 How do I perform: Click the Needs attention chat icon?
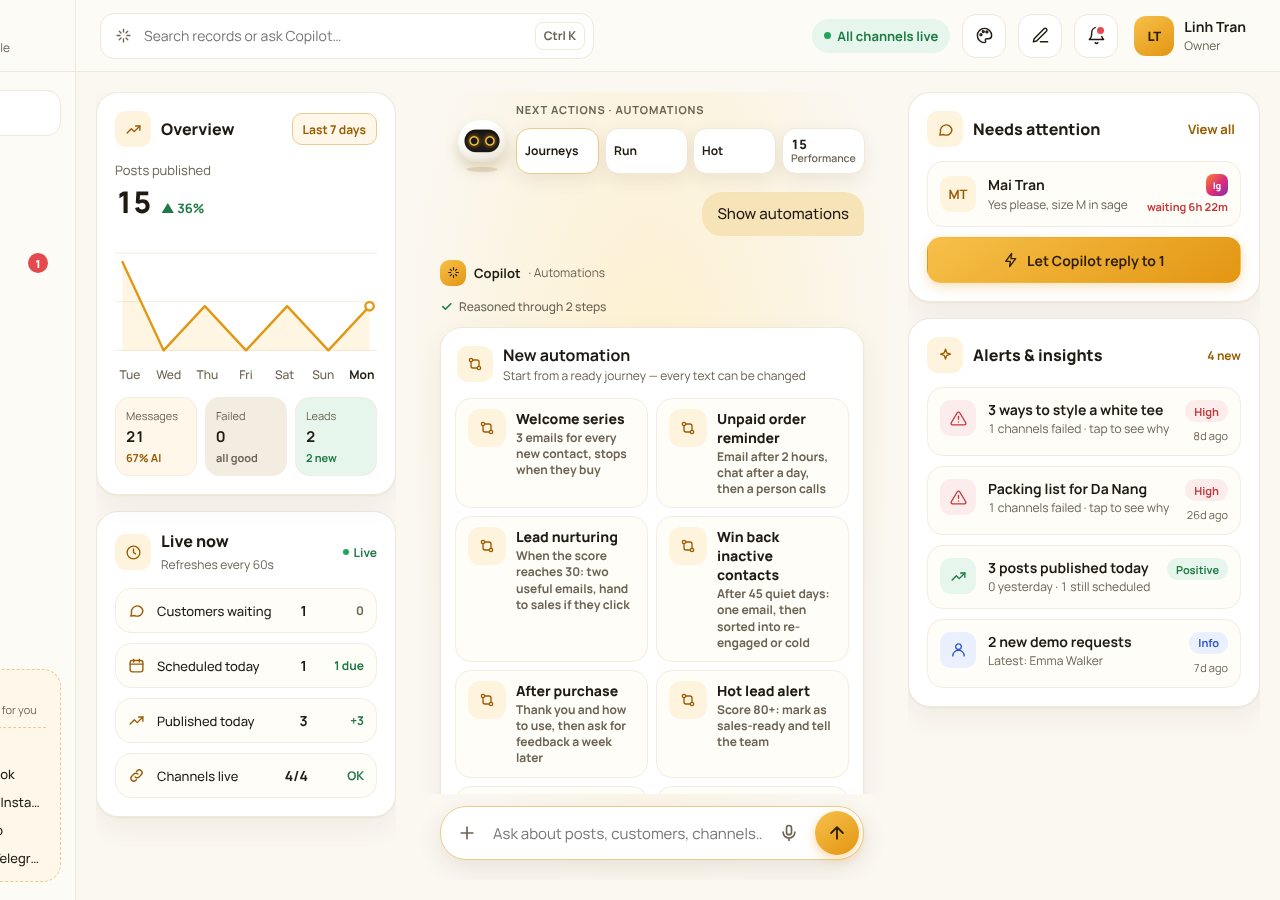pos(945,129)
